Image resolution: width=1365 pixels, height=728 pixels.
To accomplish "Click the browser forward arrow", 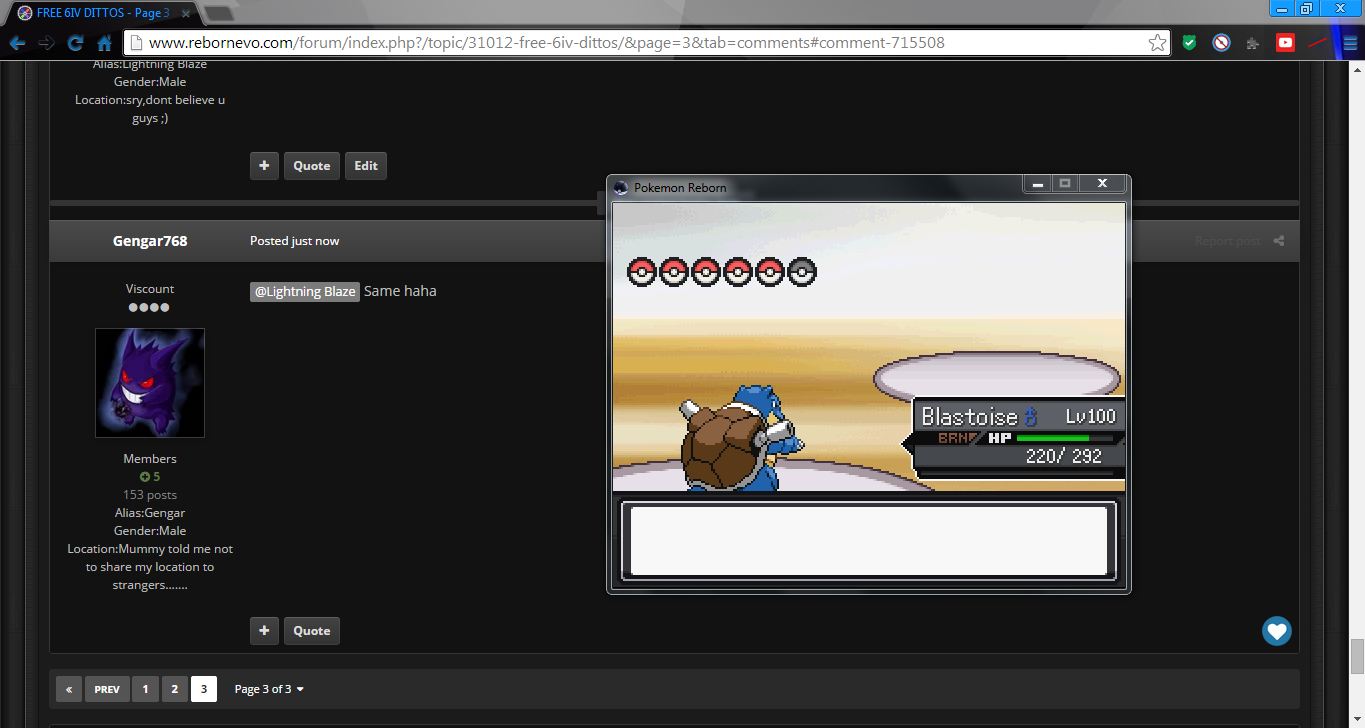I will click(46, 43).
